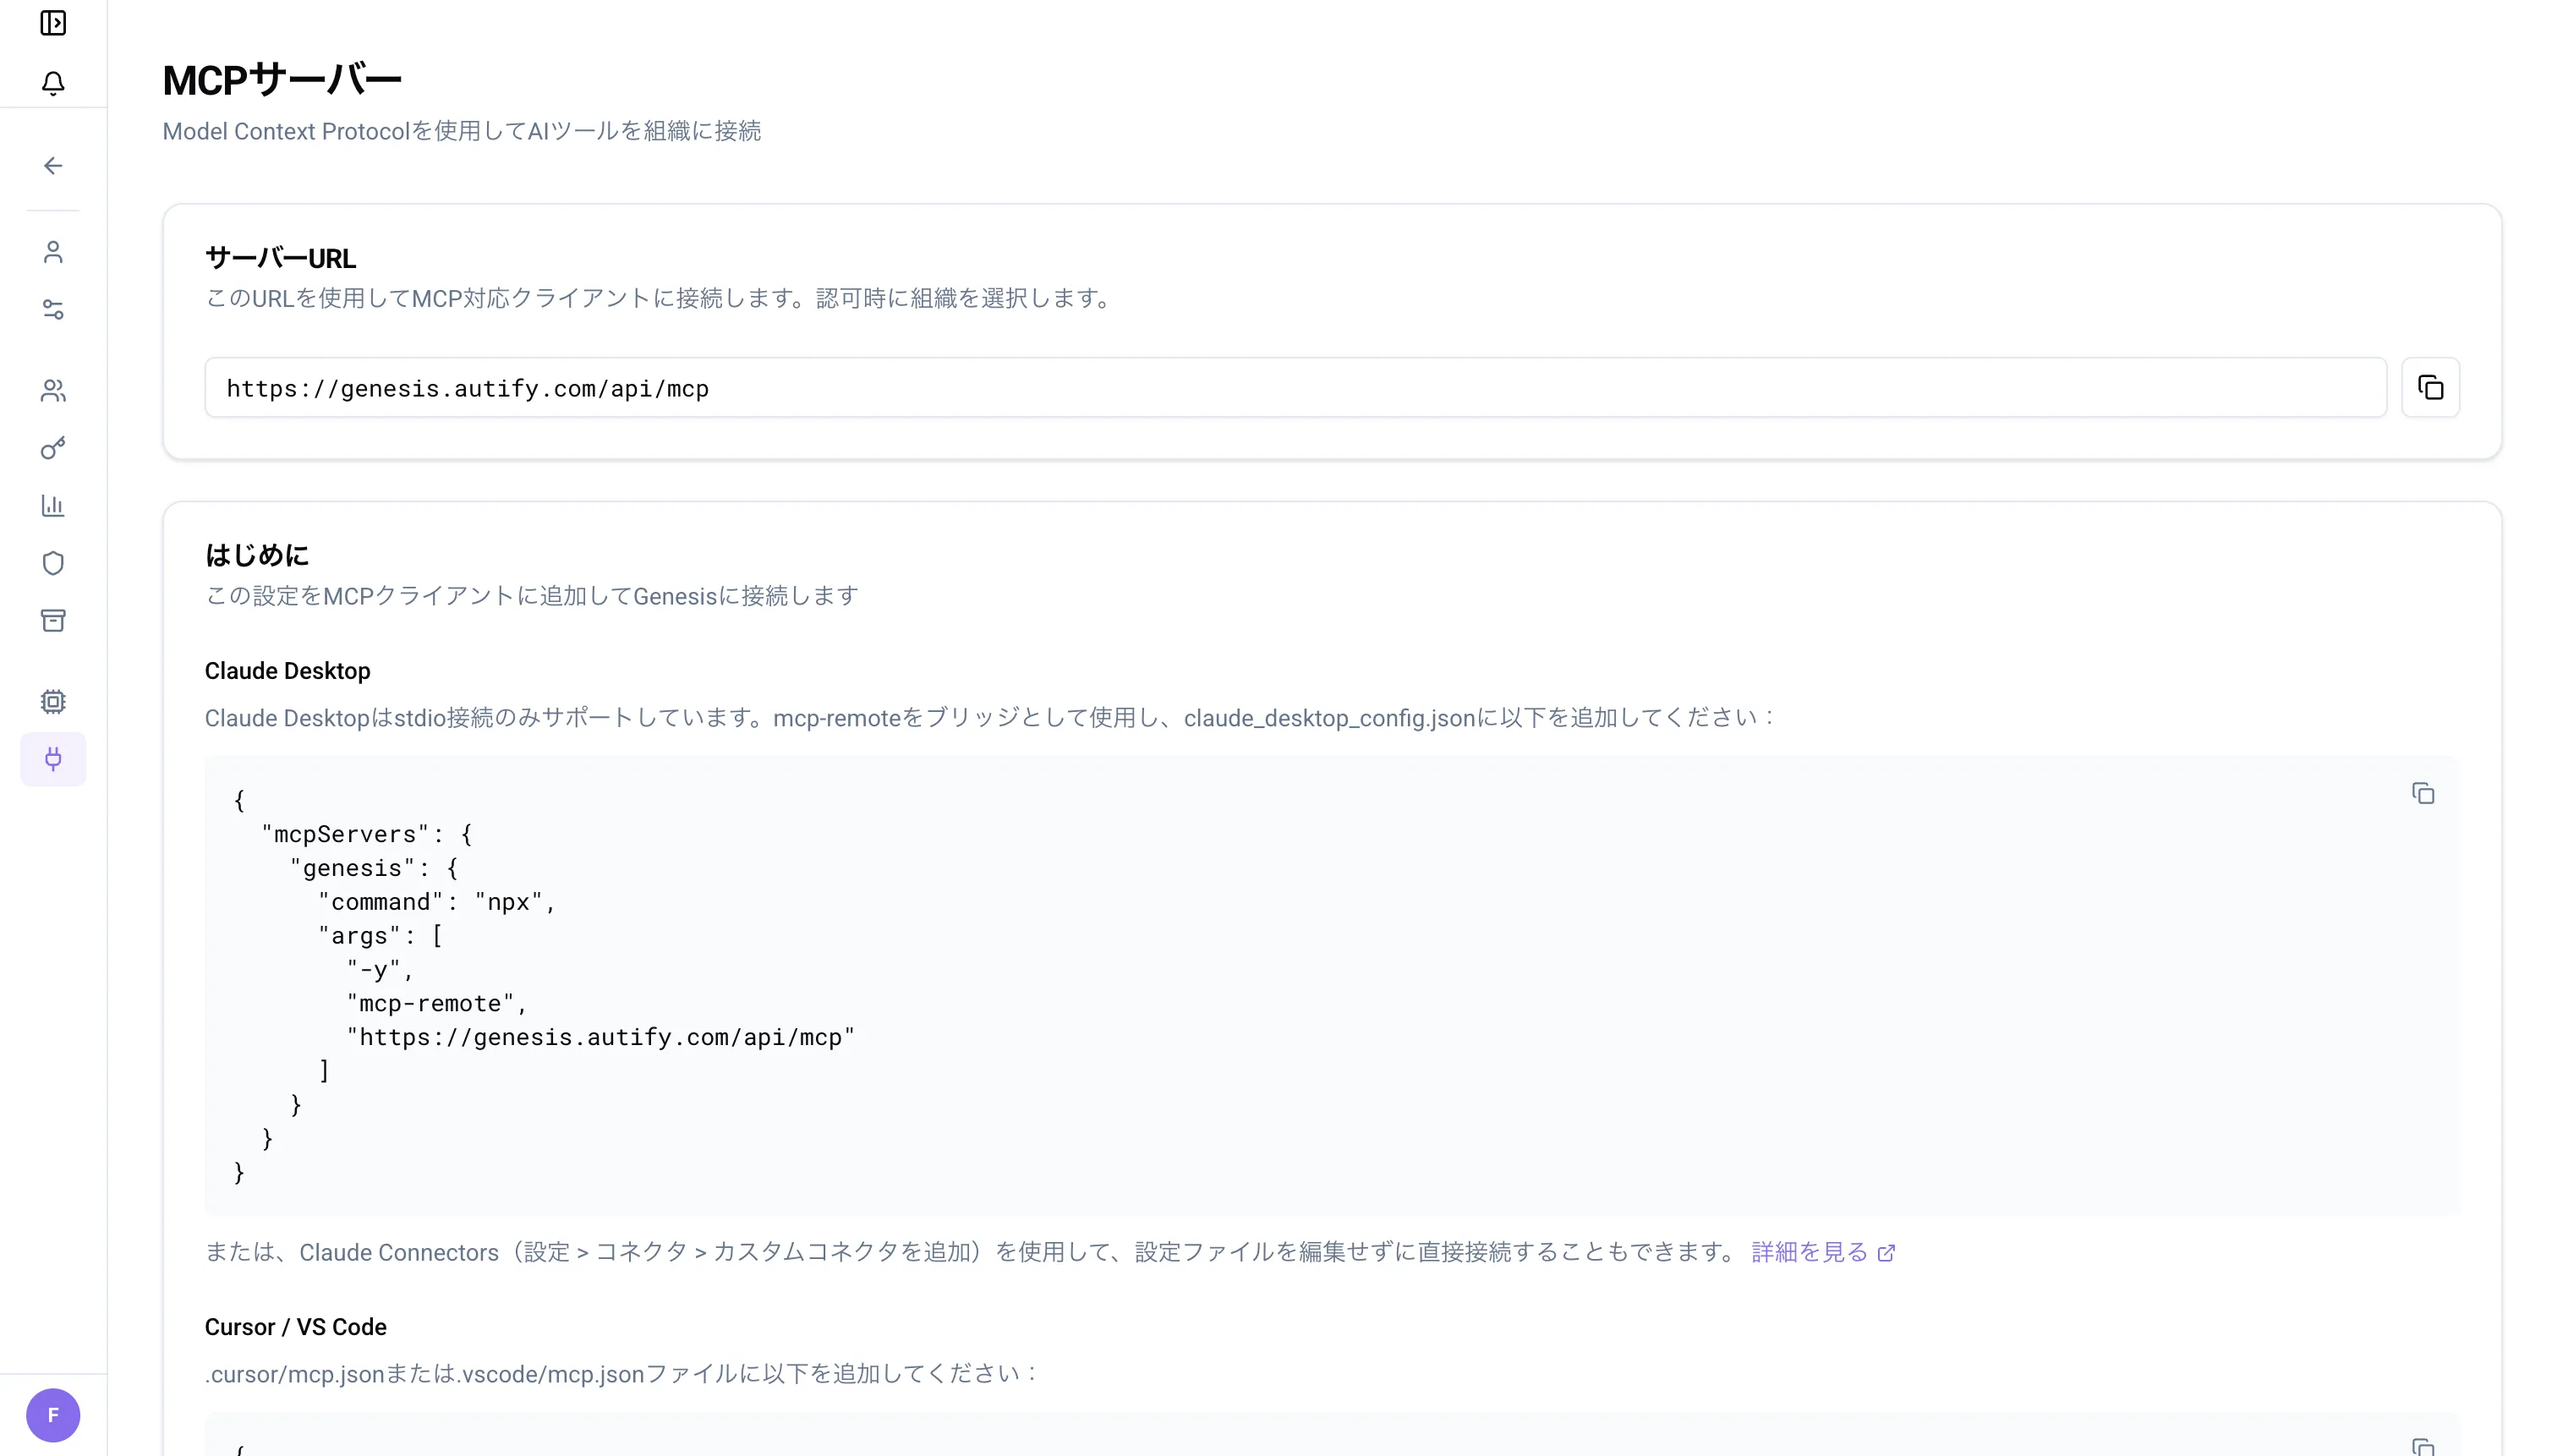The height and width of the screenshot is (1456, 2557).
Task: Select the MCP plug icon in sidebar
Action: (x=53, y=759)
